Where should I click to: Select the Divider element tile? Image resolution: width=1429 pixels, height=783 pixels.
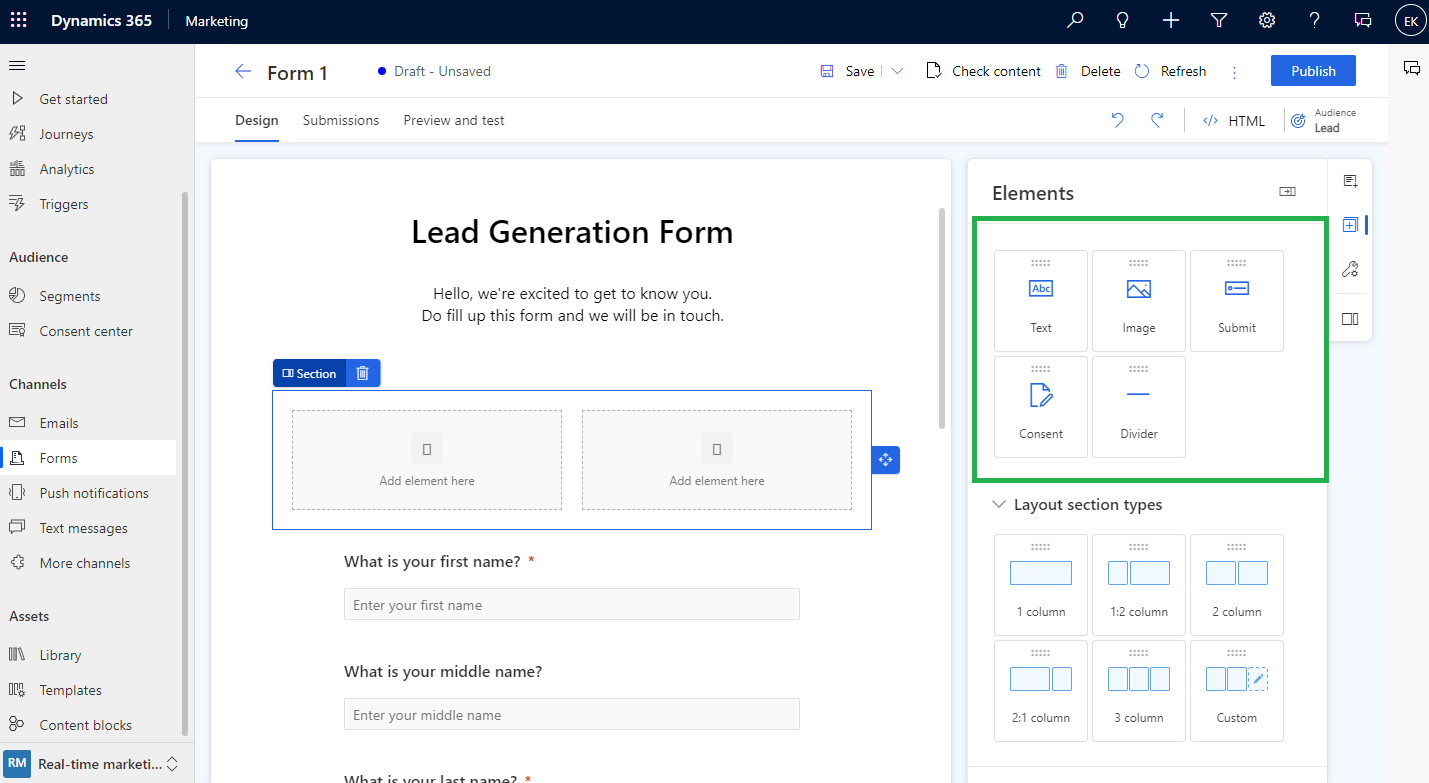coord(1139,407)
